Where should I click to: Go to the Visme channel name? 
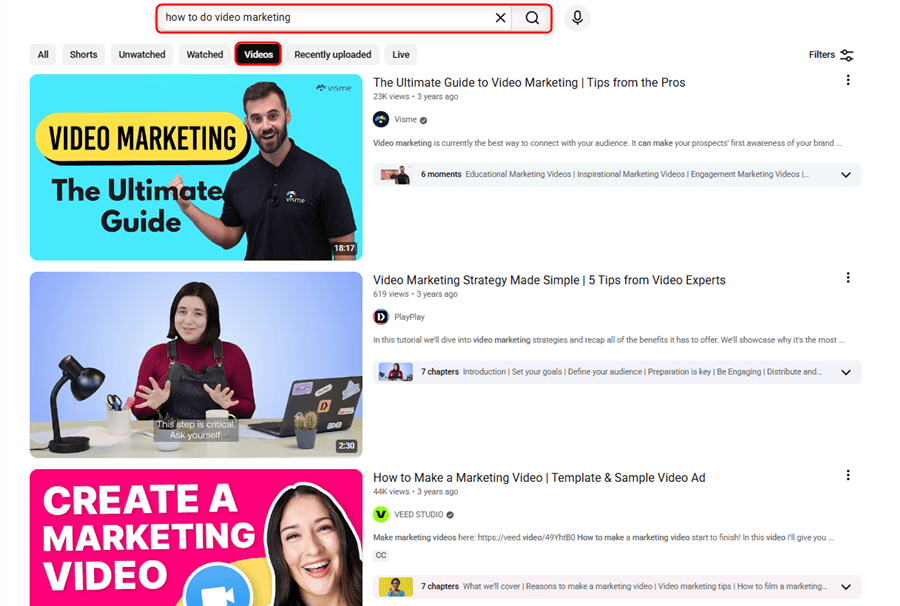[405, 119]
